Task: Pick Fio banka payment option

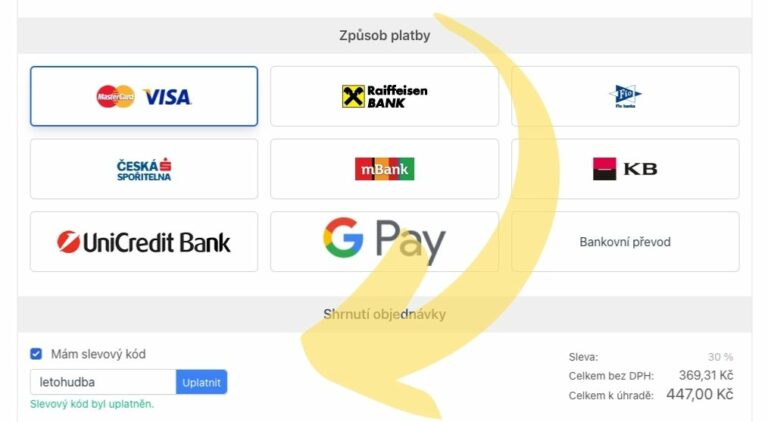Action: 625,96
